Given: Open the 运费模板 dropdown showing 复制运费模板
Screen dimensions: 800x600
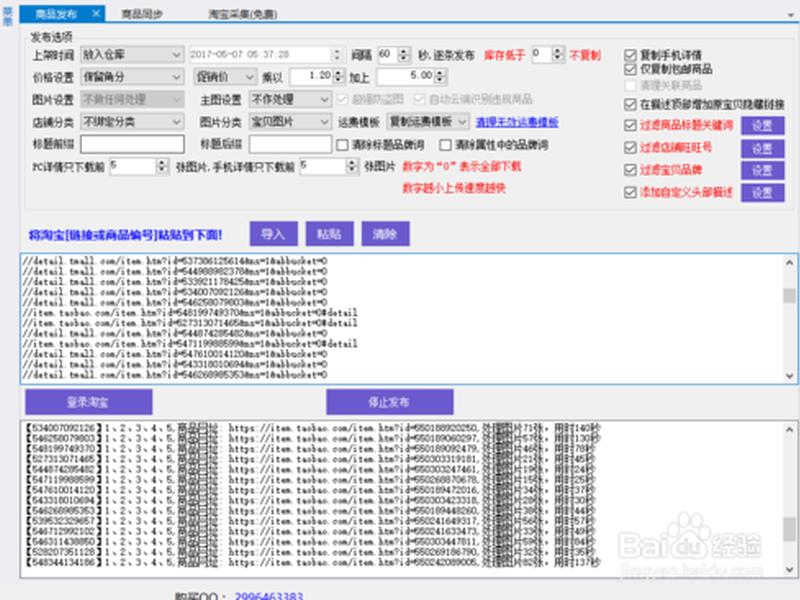Looking at the screenshot, I should (428, 122).
